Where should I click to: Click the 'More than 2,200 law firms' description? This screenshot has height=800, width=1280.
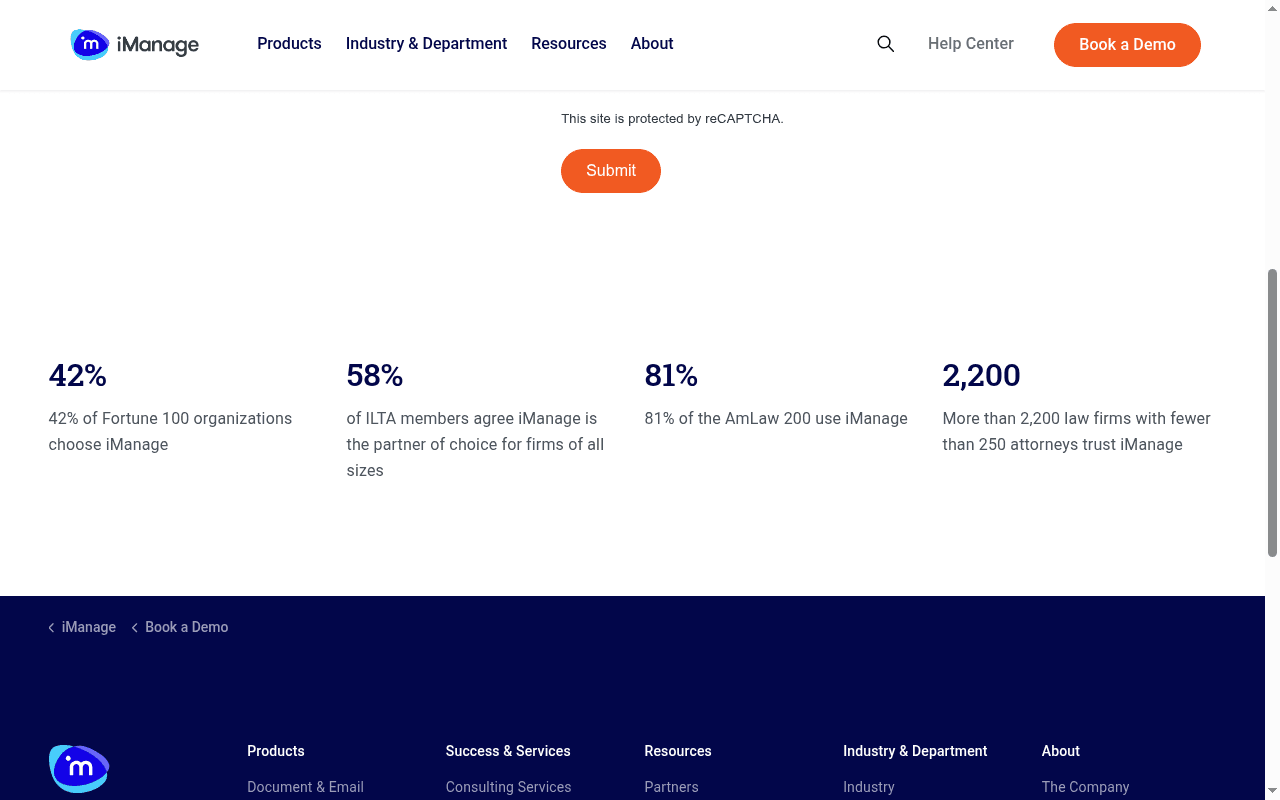(1076, 432)
